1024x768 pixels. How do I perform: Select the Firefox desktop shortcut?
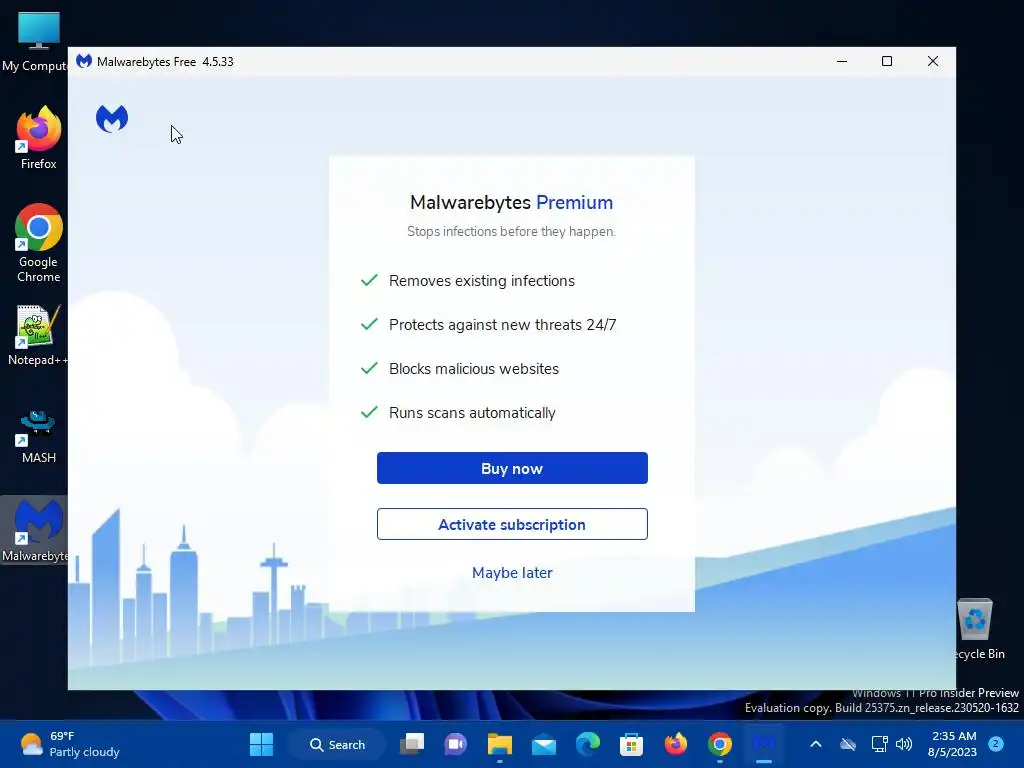pyautogui.click(x=39, y=138)
